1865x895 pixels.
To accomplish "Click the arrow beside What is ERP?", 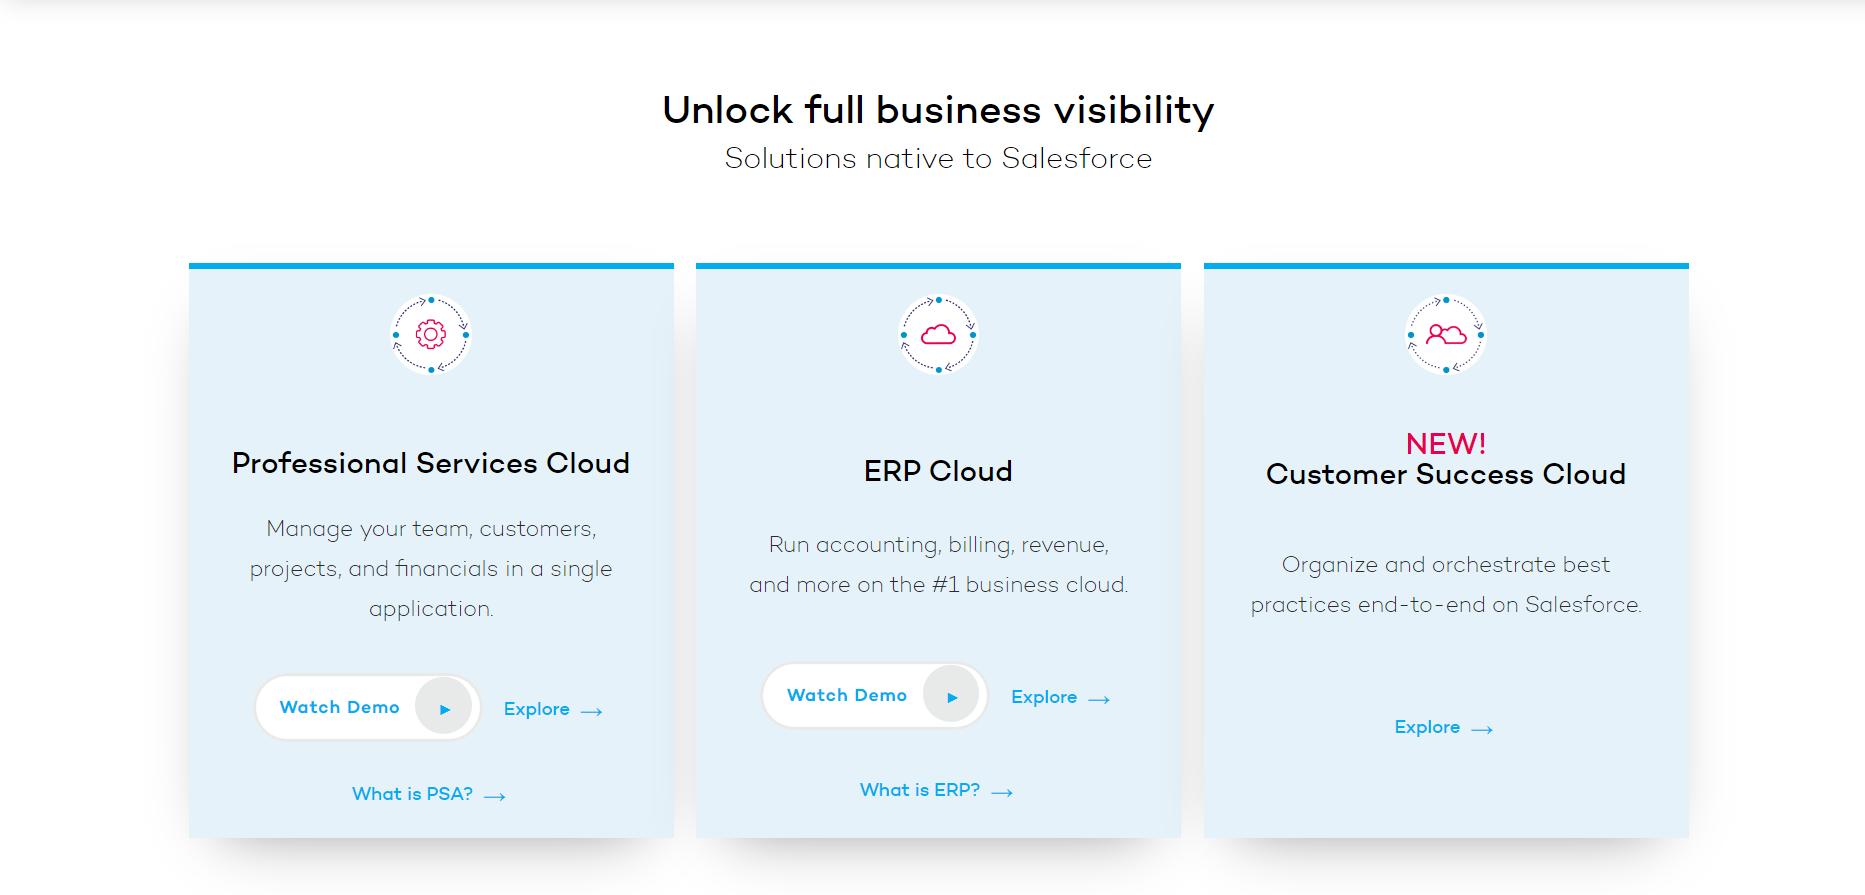I will tap(1002, 791).
